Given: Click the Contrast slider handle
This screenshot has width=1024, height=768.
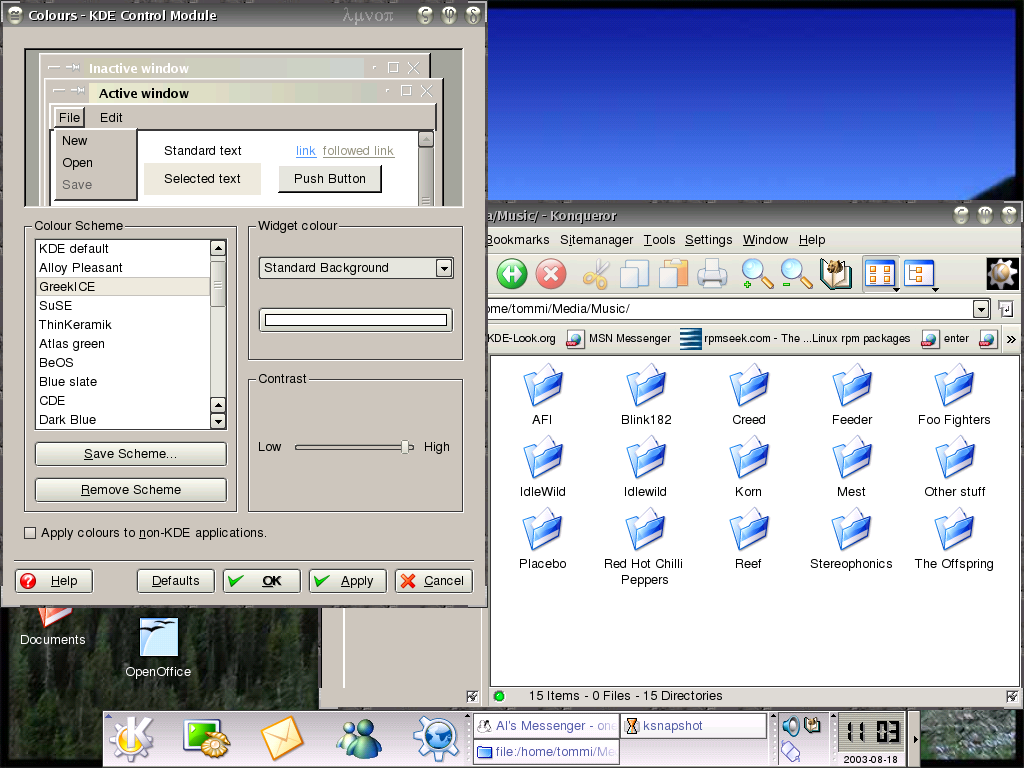Looking at the screenshot, I should (x=406, y=447).
